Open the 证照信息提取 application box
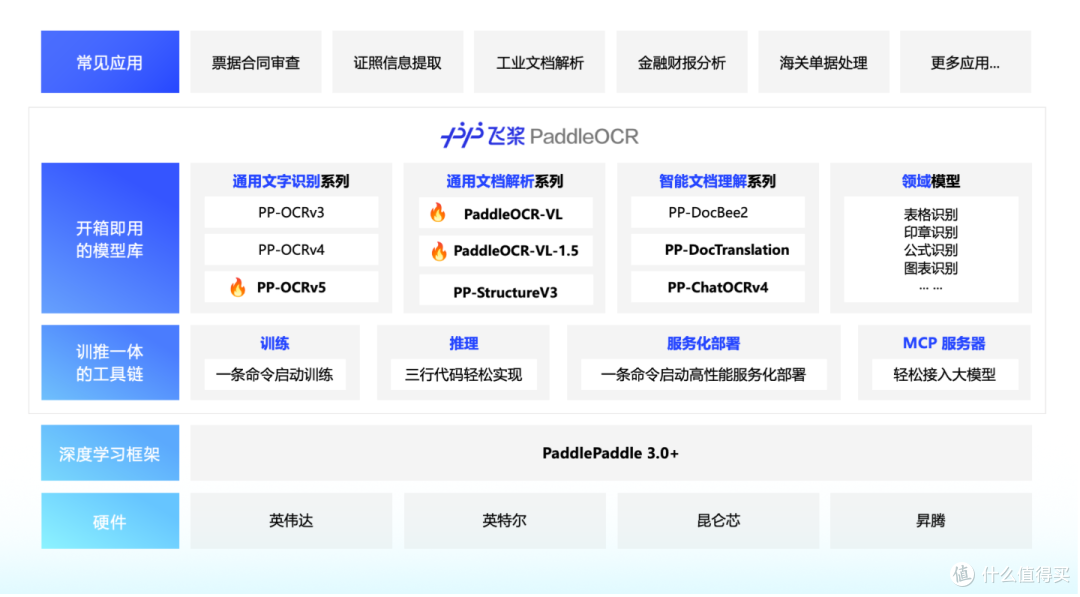Viewport: 1080px width, 597px height. tap(397, 62)
